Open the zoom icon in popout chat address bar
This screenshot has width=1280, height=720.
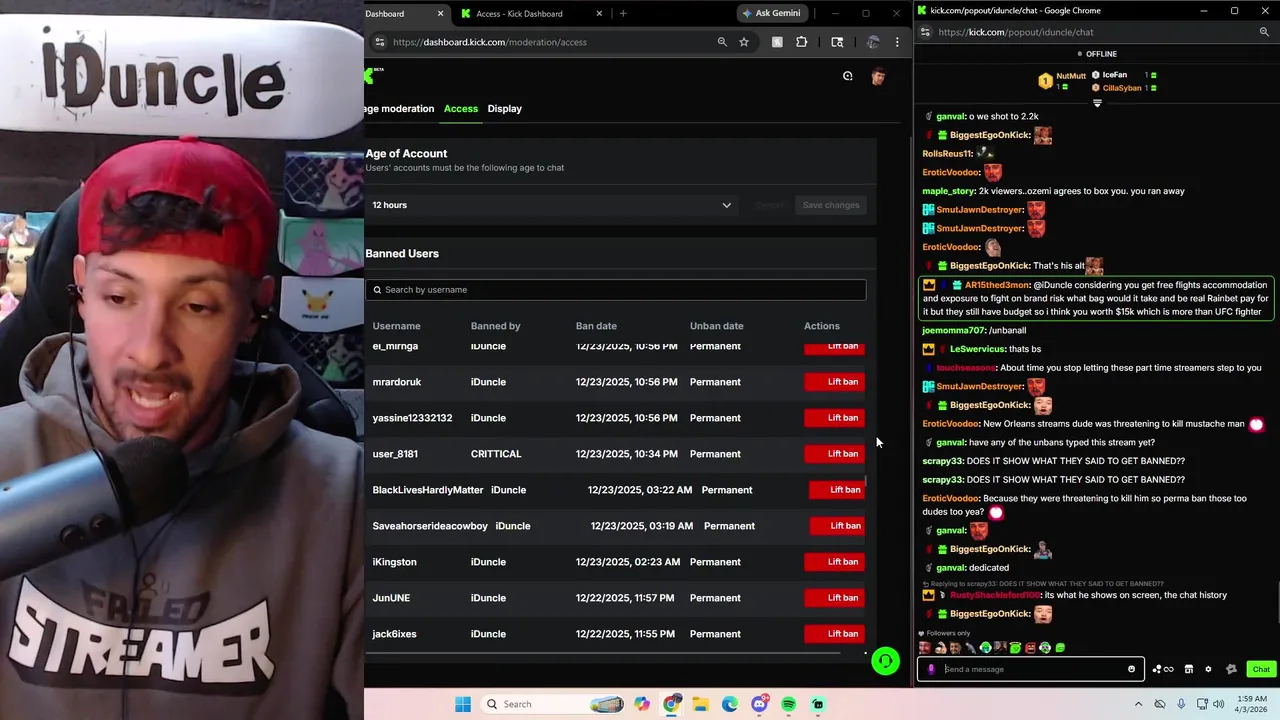click(1264, 32)
